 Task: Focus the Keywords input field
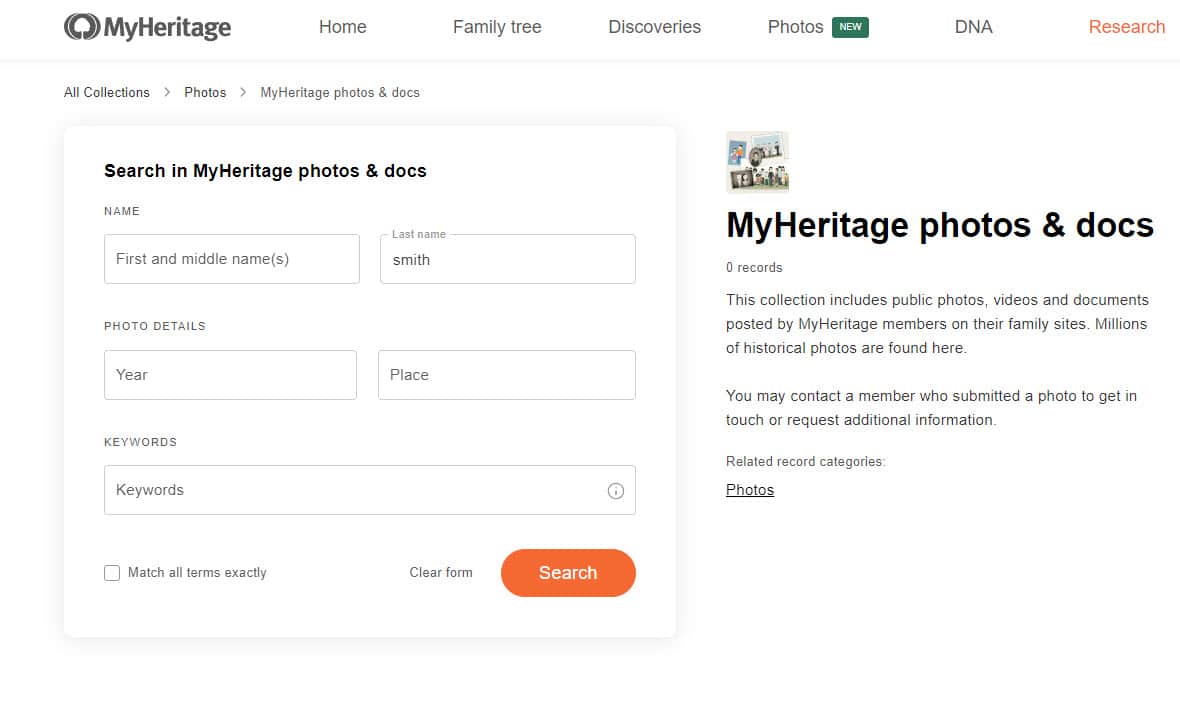tap(370, 490)
